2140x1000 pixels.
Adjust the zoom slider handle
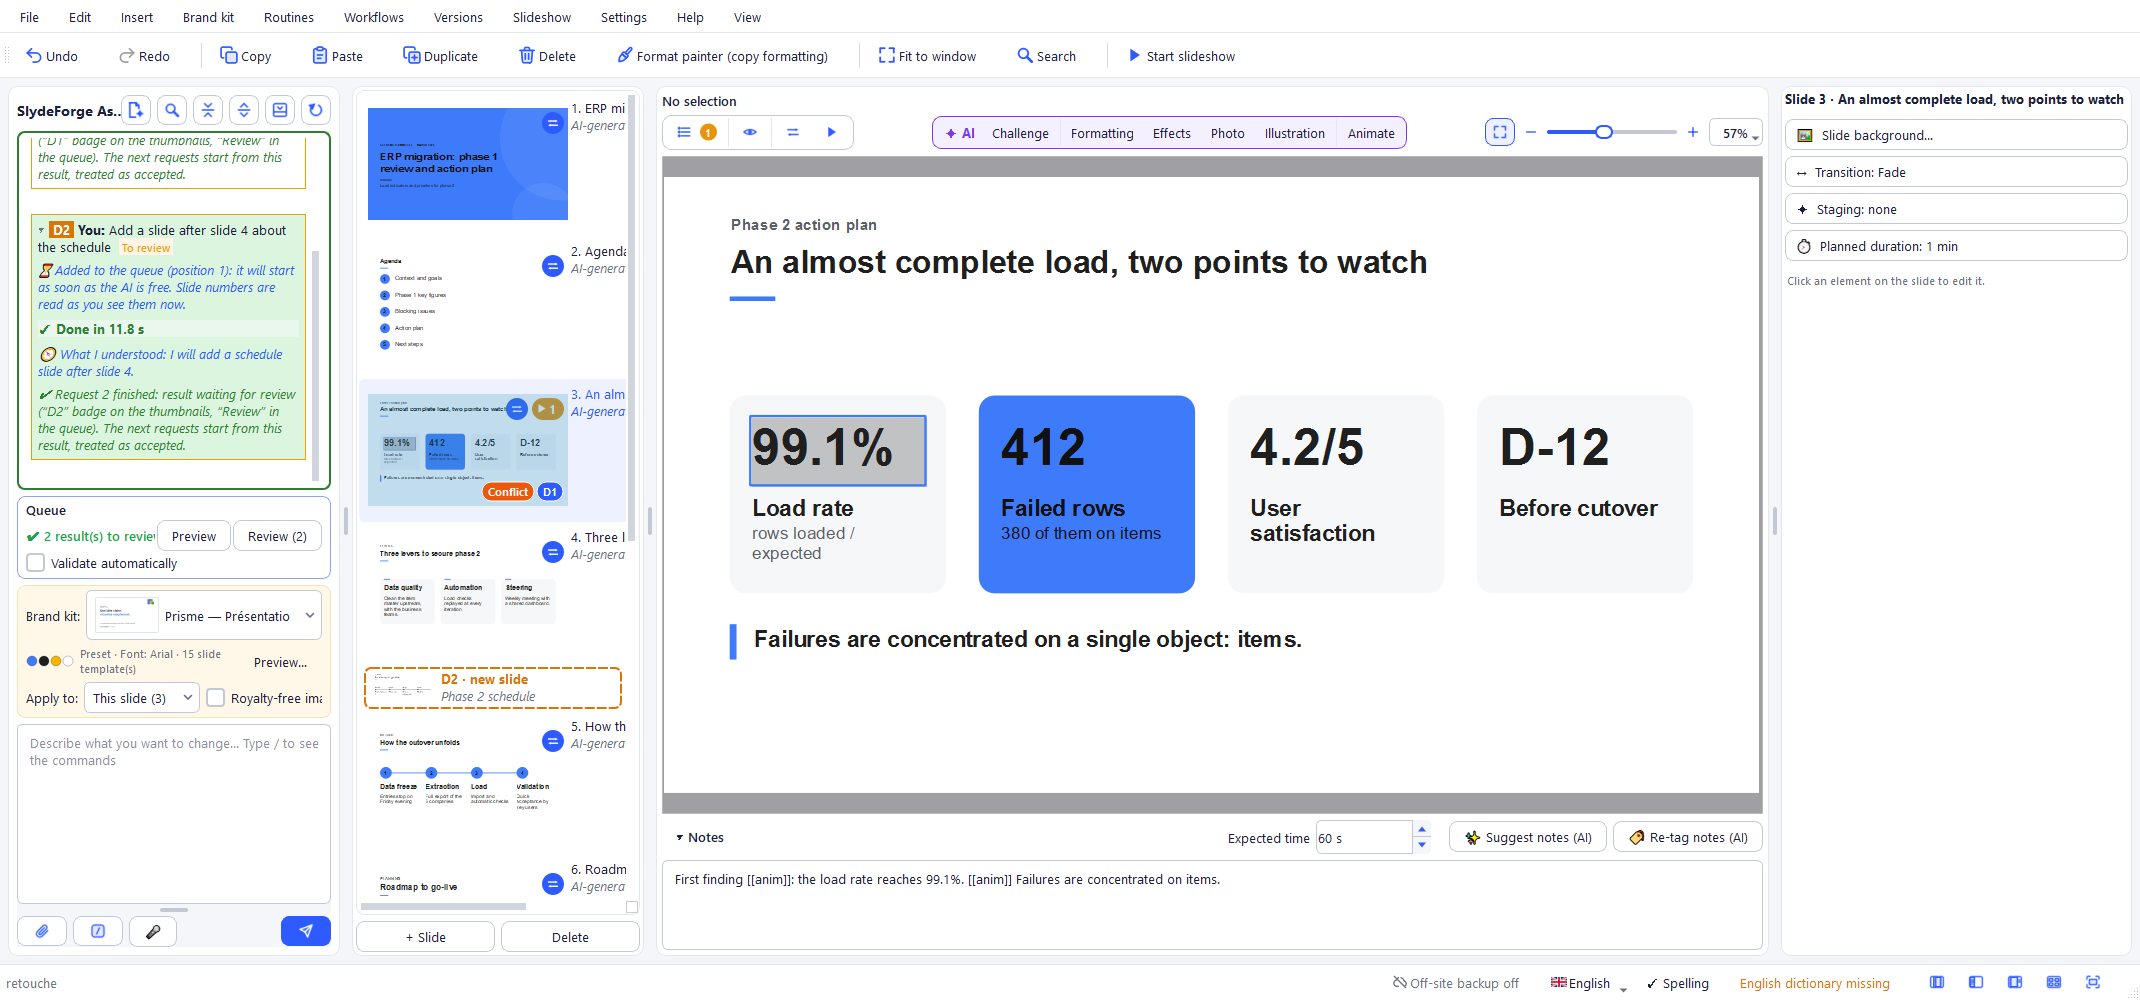point(1604,132)
